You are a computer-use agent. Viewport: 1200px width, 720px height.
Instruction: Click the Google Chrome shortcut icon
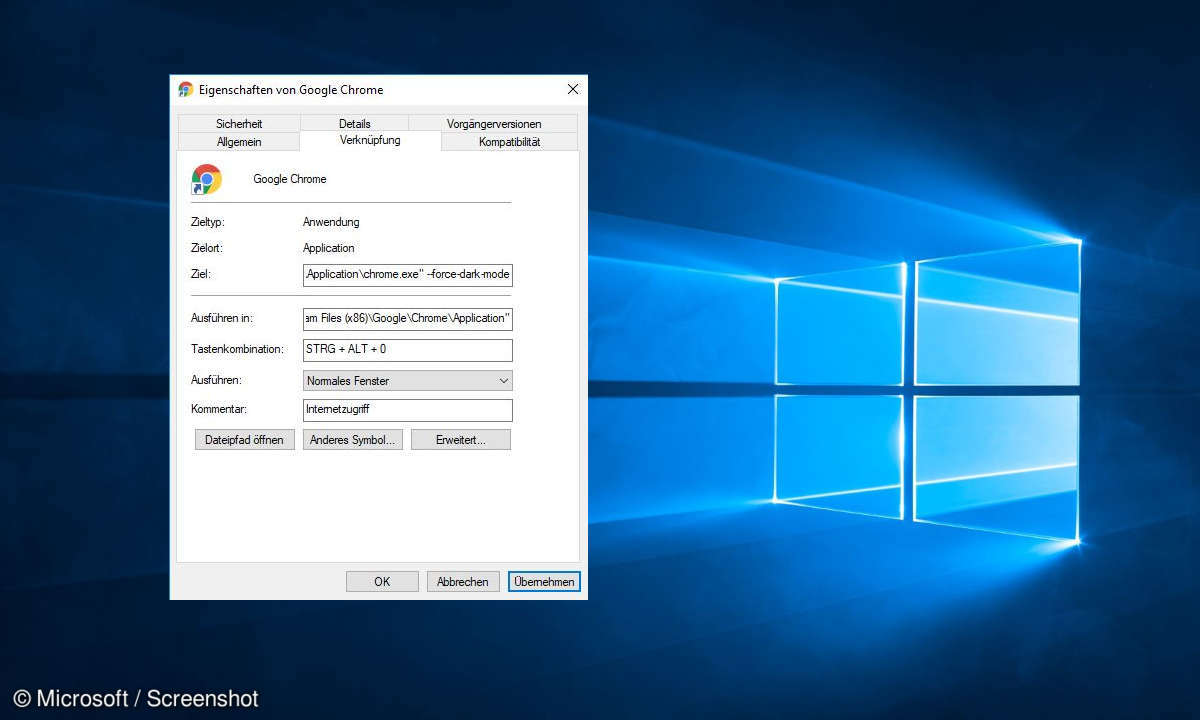pos(207,179)
